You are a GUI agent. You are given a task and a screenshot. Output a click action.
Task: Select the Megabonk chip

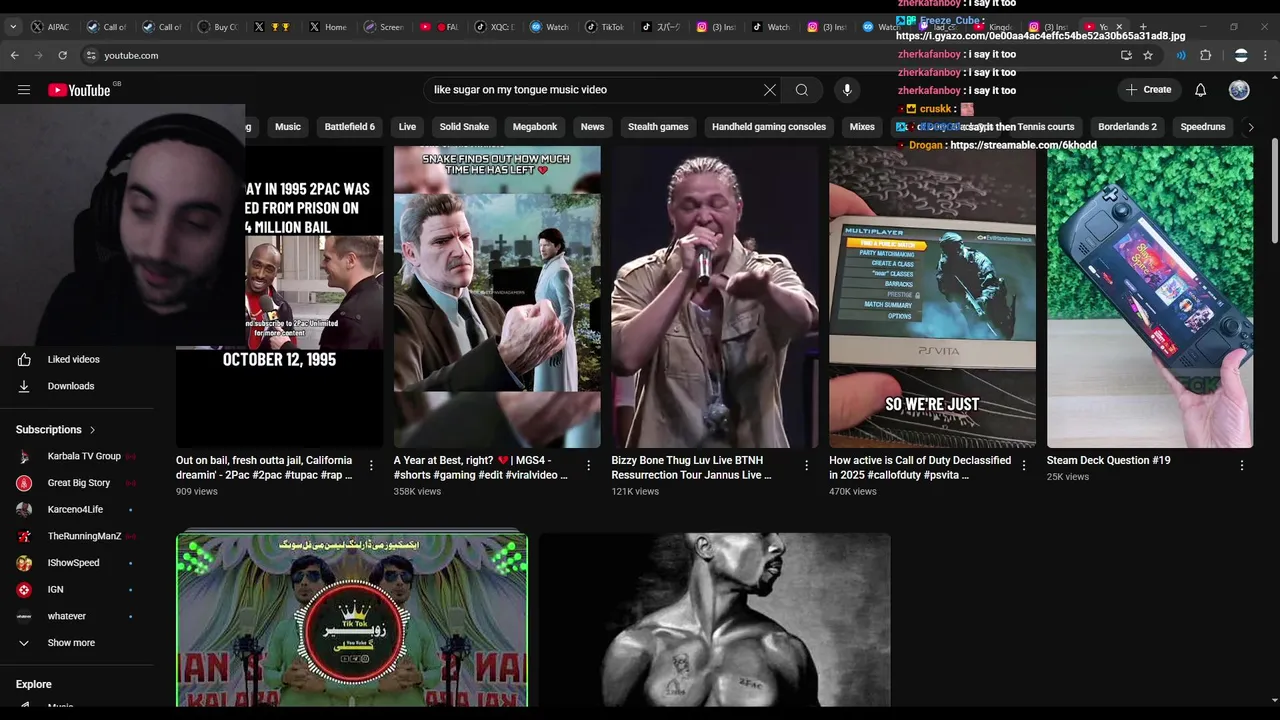[535, 127]
